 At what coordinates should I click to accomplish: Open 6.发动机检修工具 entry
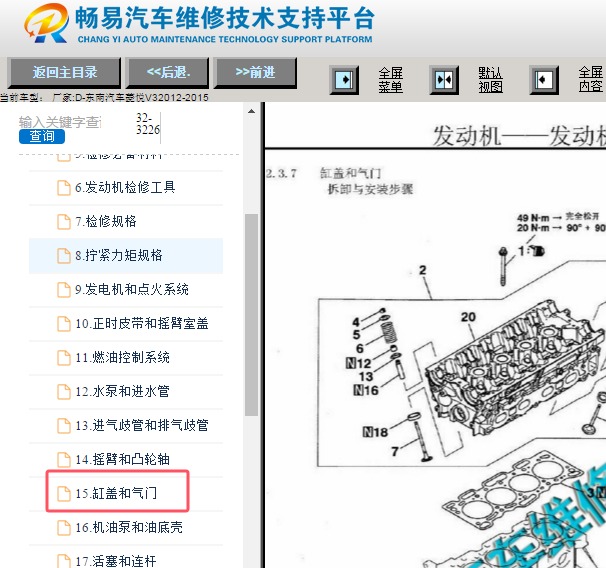click(x=126, y=187)
